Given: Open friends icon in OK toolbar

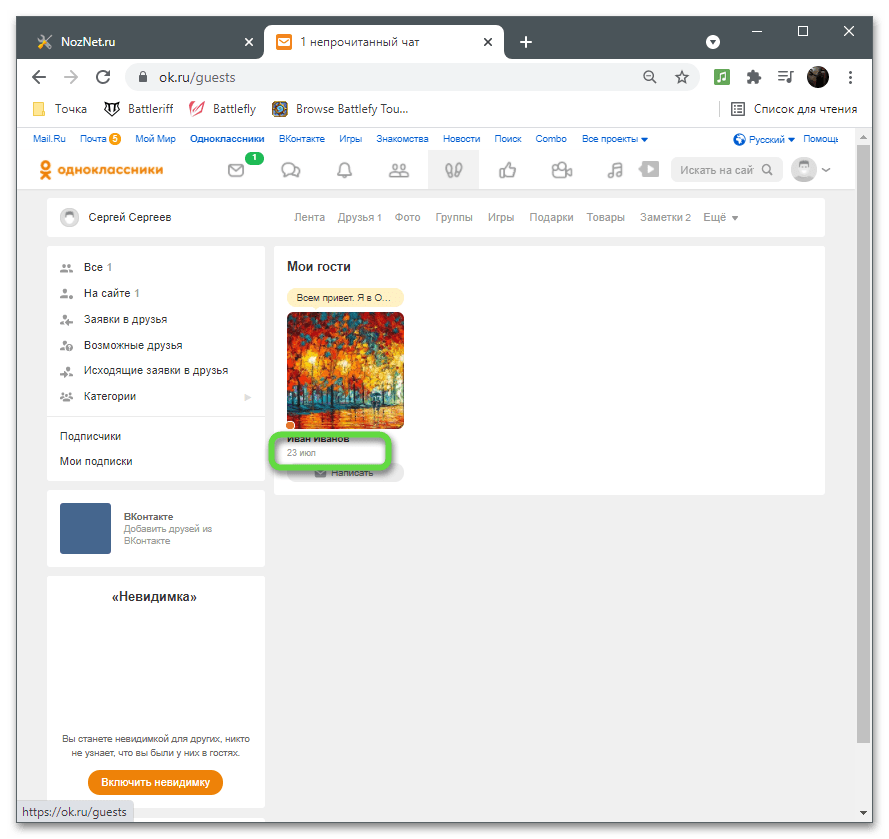Looking at the screenshot, I should 399,170.
